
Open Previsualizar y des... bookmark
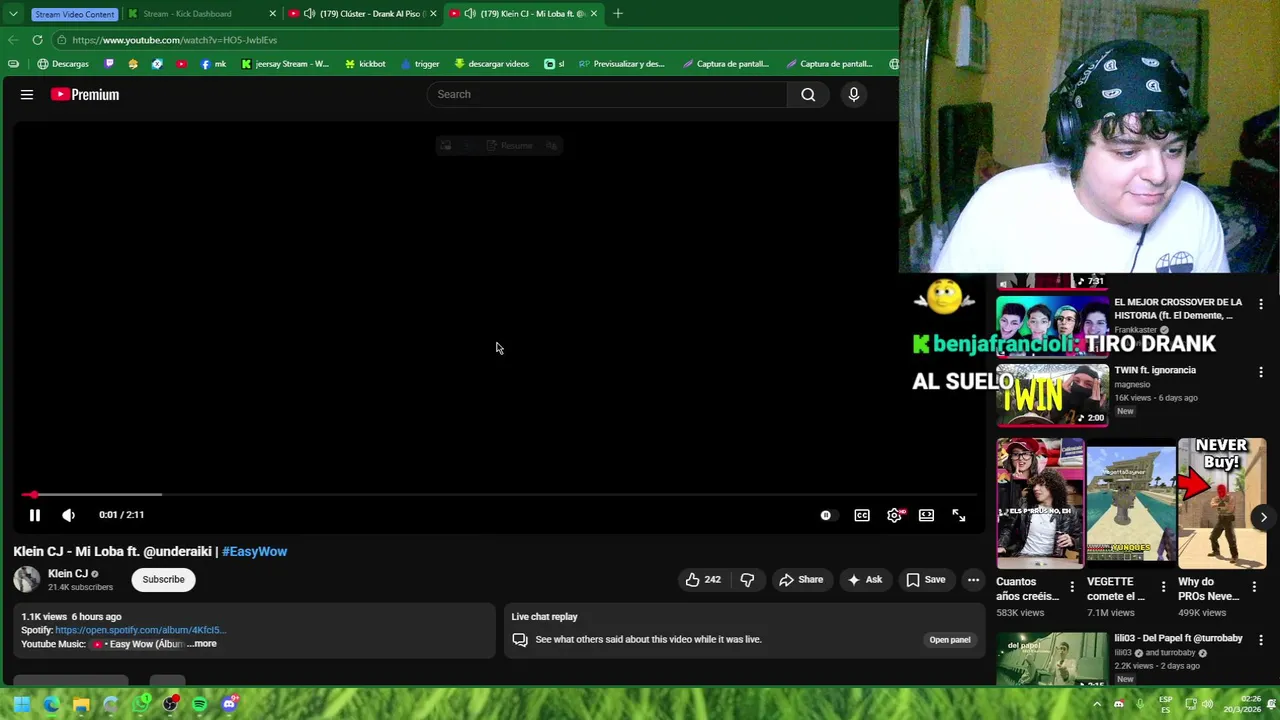[x=621, y=64]
